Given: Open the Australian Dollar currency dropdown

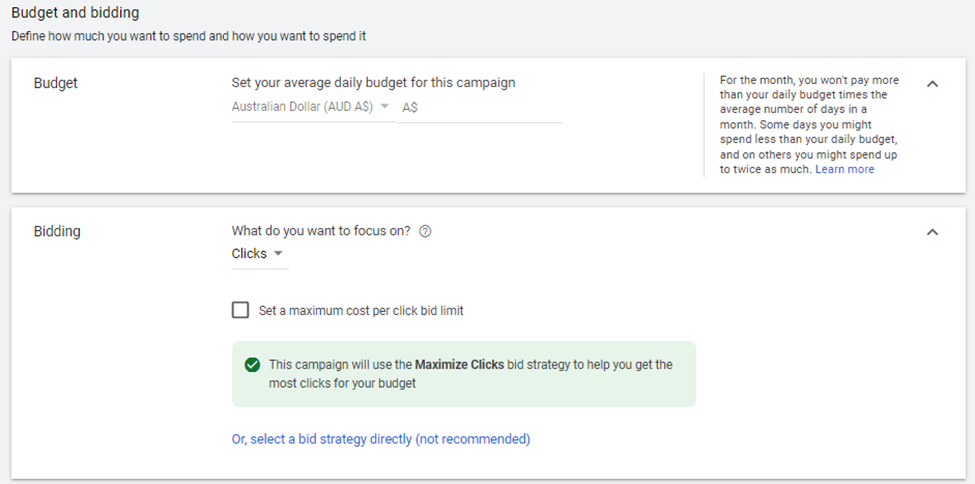Looking at the screenshot, I should [x=313, y=107].
